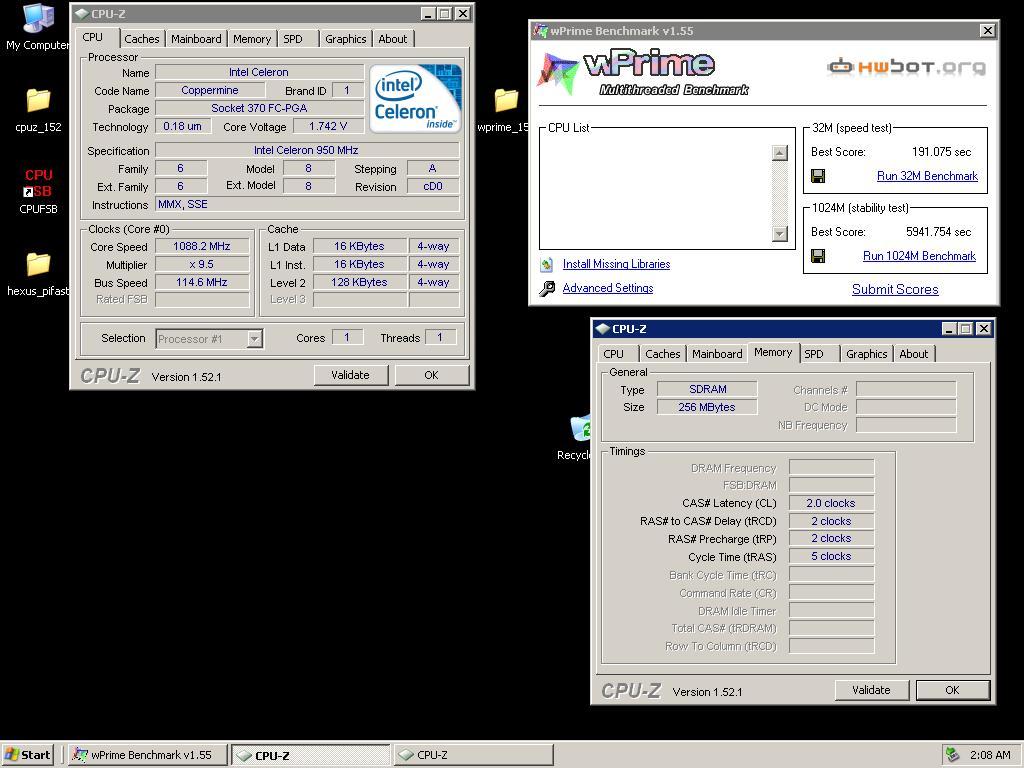Click the memory Type SDRAM field
The image size is (1024, 768).
click(707, 389)
